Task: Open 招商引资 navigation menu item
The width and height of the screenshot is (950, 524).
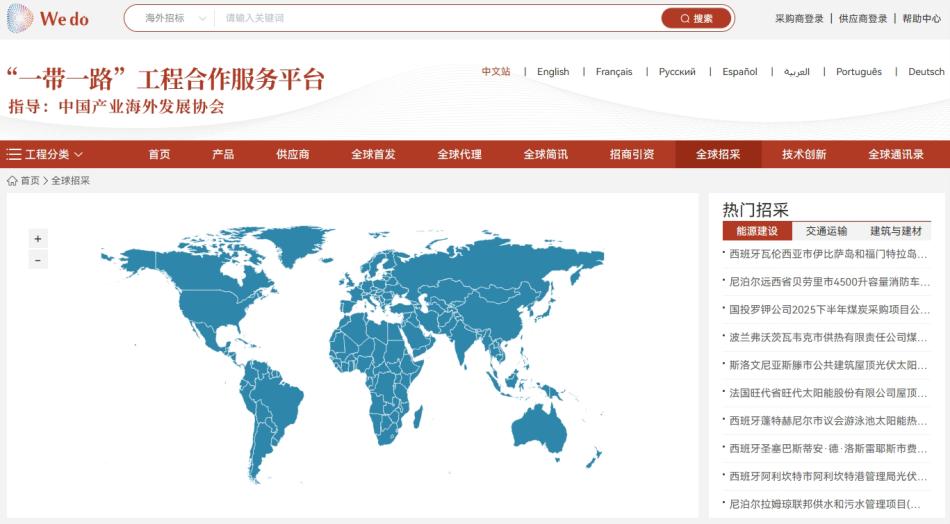Action: click(632, 154)
